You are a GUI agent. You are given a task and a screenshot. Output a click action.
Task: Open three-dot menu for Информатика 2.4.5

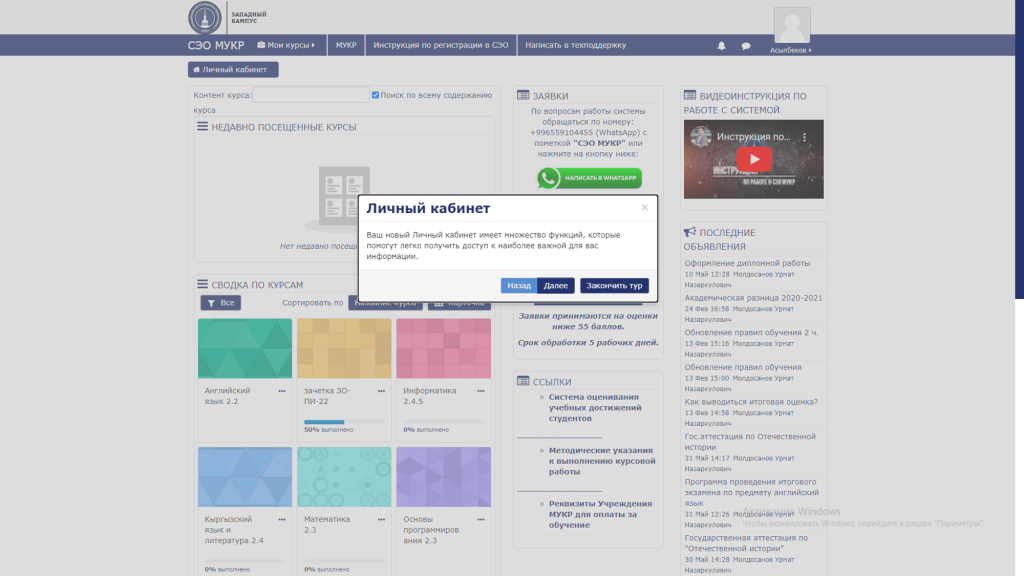pyautogui.click(x=480, y=391)
